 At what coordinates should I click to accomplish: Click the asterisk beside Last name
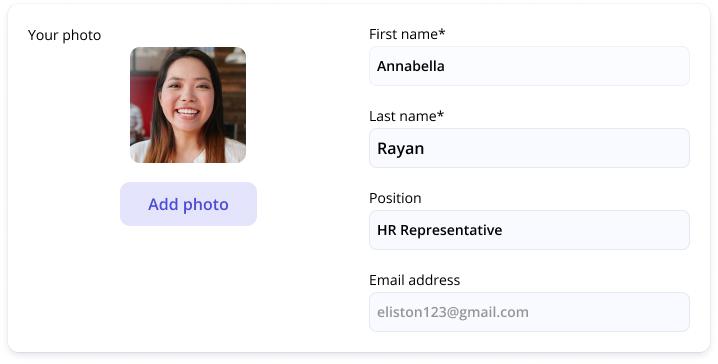pyautogui.click(x=440, y=114)
